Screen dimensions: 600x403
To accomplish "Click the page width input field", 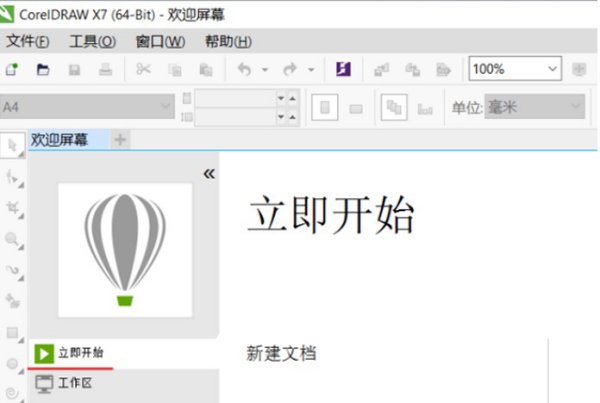I will (235, 98).
